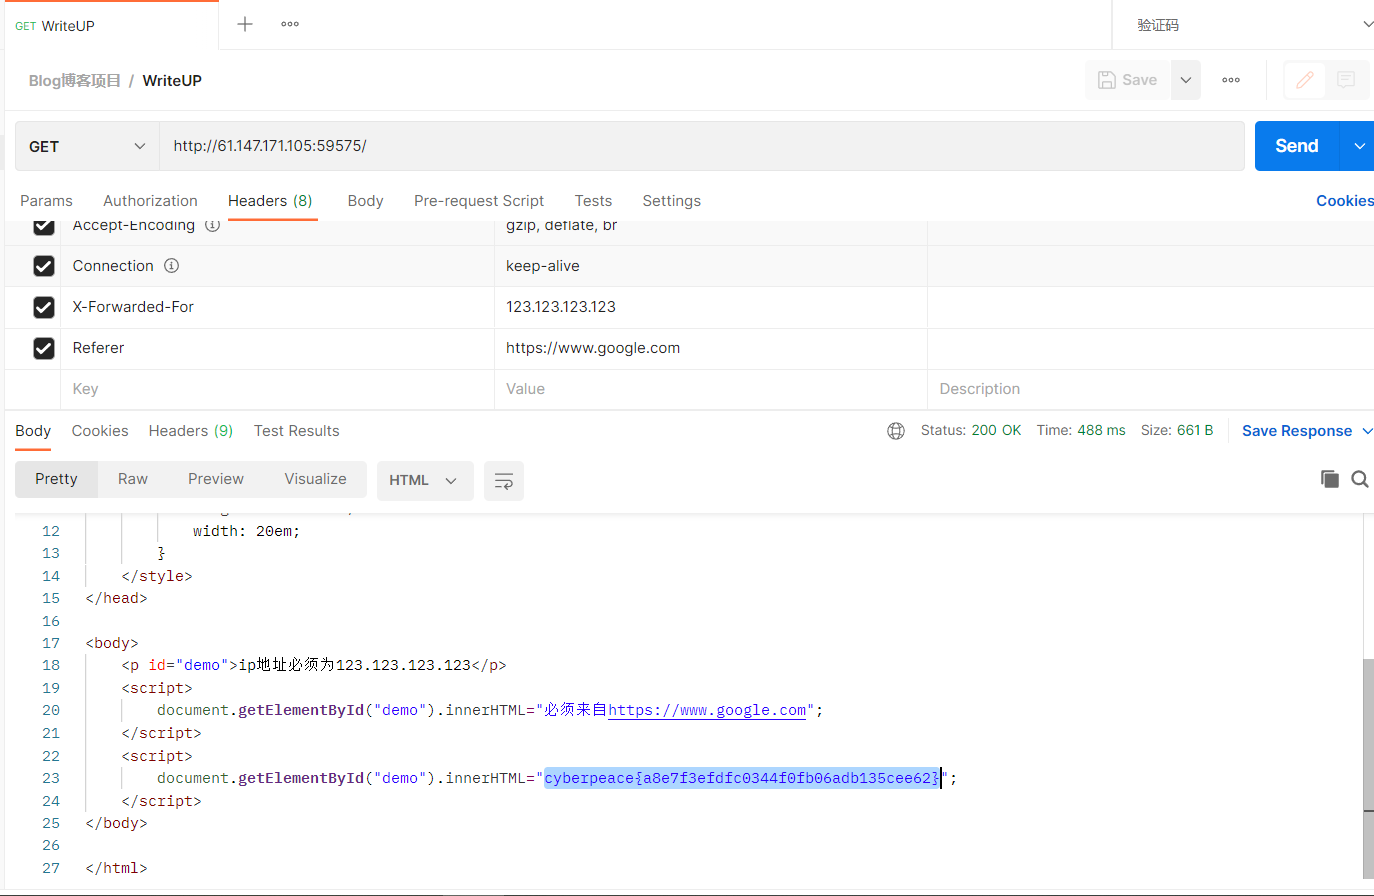
Task: Click the X-Forwarded-For value 123.123.123.123
Action: tap(561, 307)
